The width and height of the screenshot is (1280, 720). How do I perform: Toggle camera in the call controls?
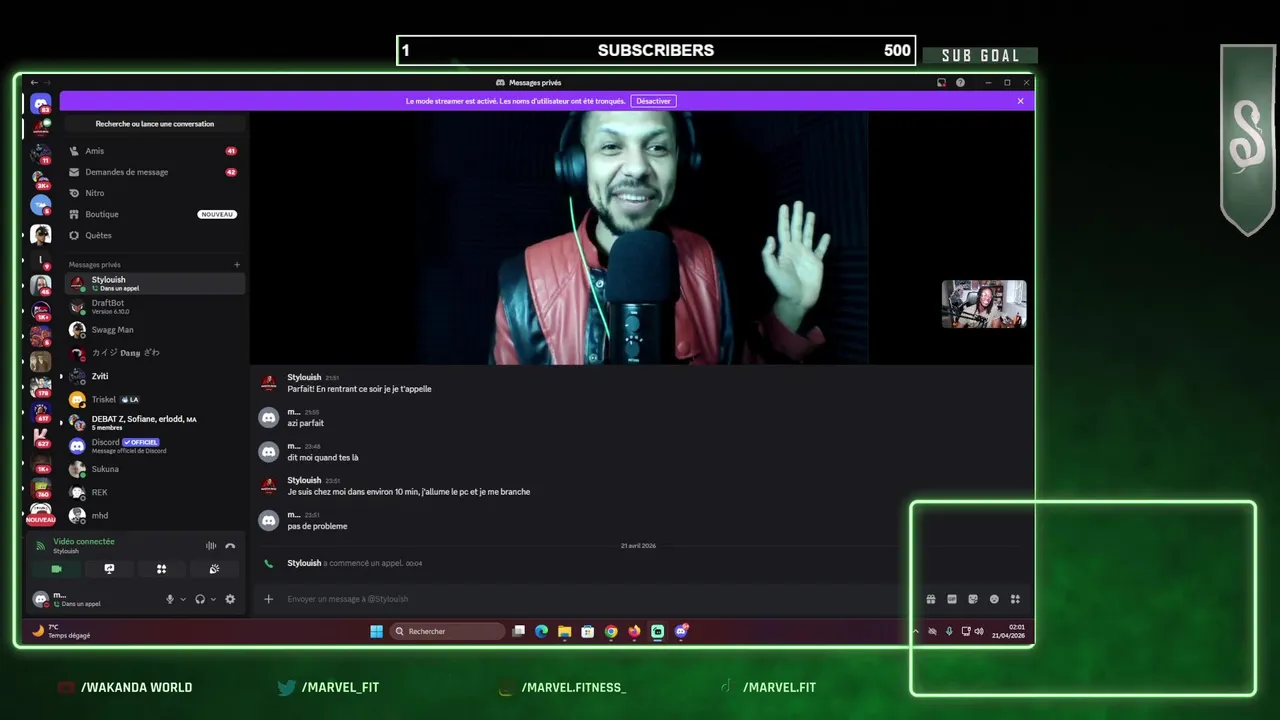56,569
